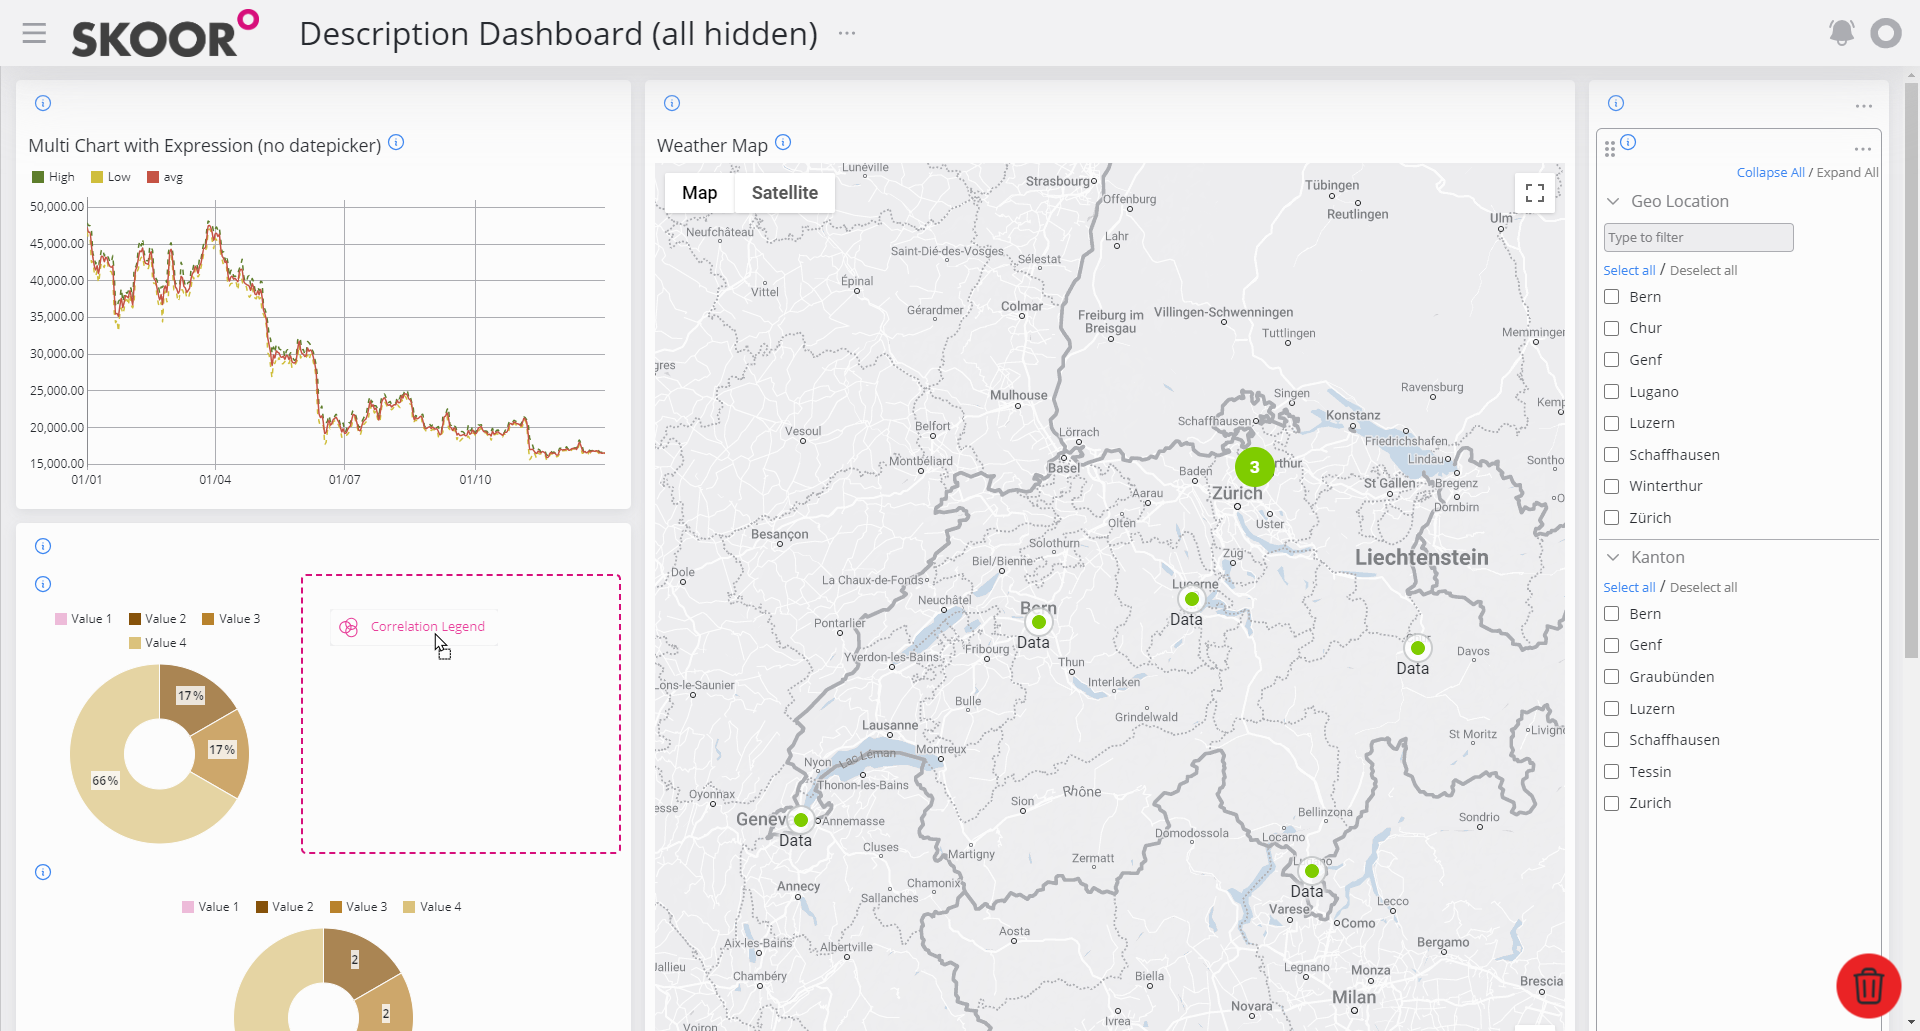Select all Kanton options

click(1629, 587)
